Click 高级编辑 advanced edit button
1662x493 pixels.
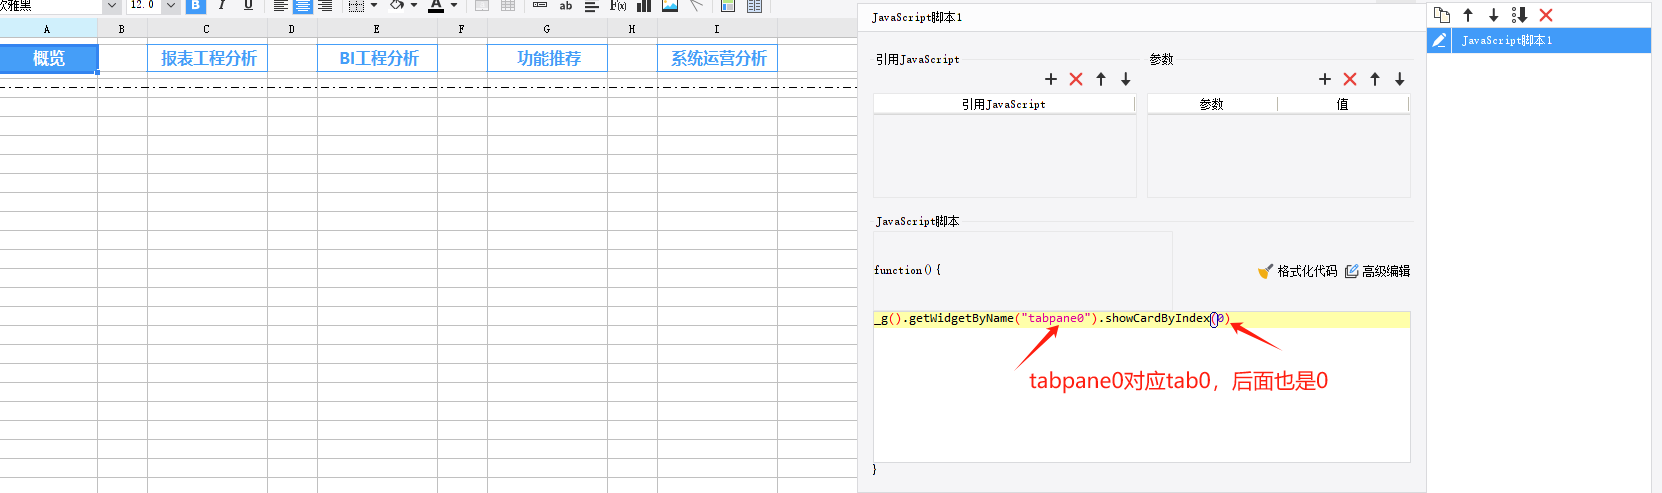[1378, 271]
